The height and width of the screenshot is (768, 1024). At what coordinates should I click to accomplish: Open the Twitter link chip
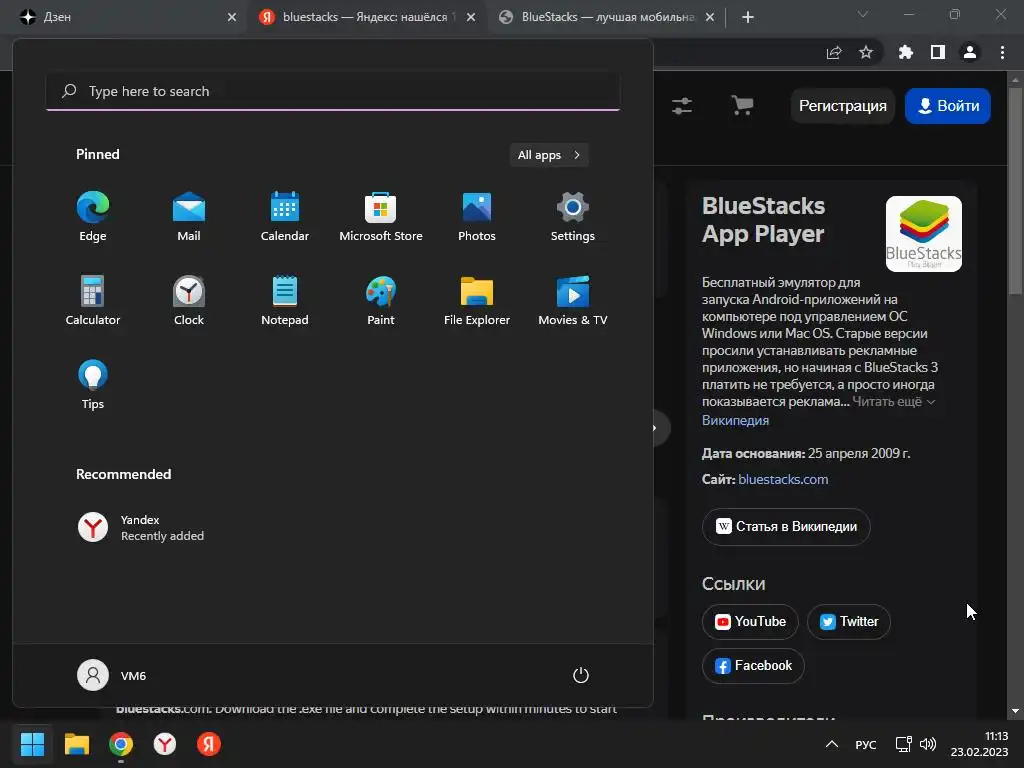849,622
